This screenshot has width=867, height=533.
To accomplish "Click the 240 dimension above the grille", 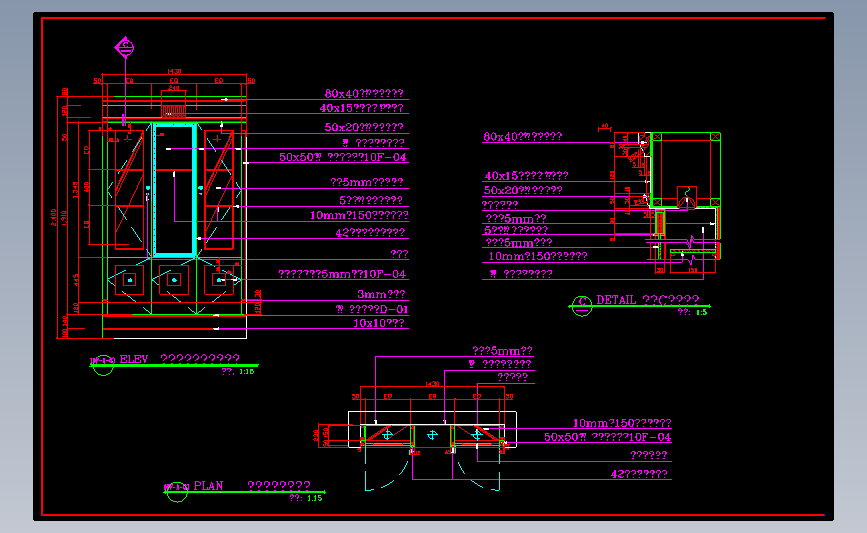I will 174,88.
